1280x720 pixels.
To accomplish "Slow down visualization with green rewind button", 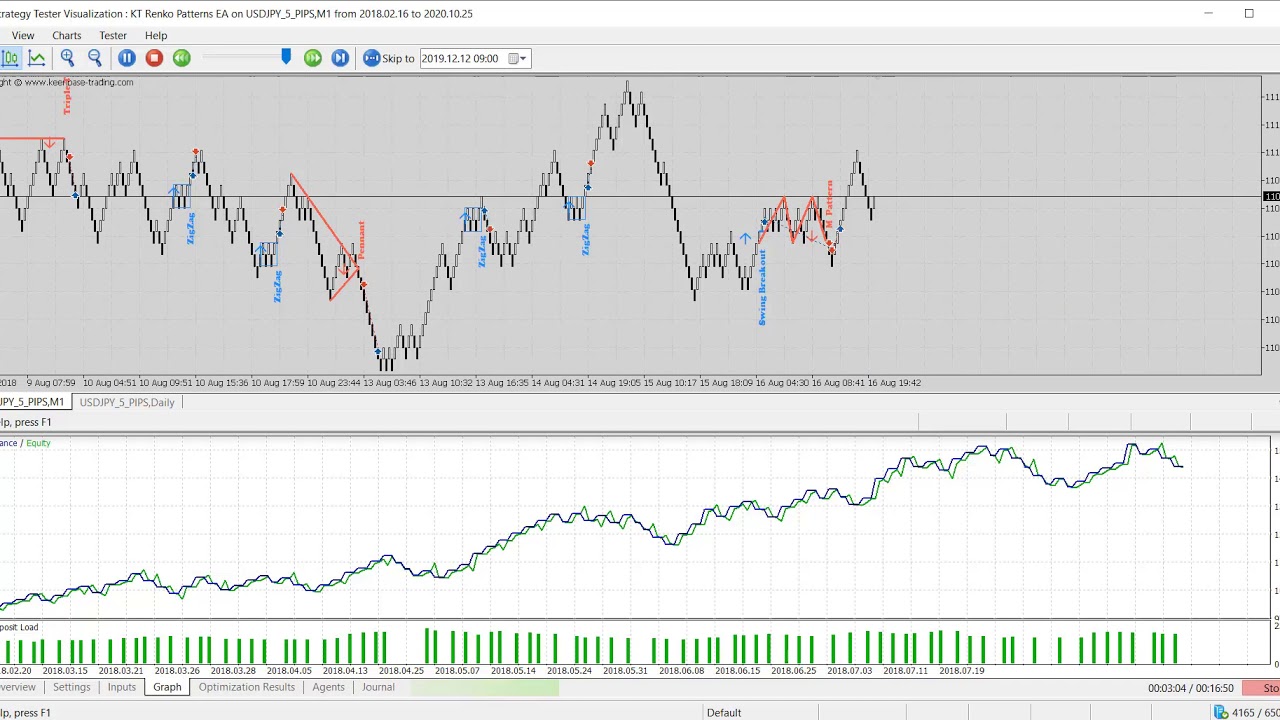I will point(181,58).
